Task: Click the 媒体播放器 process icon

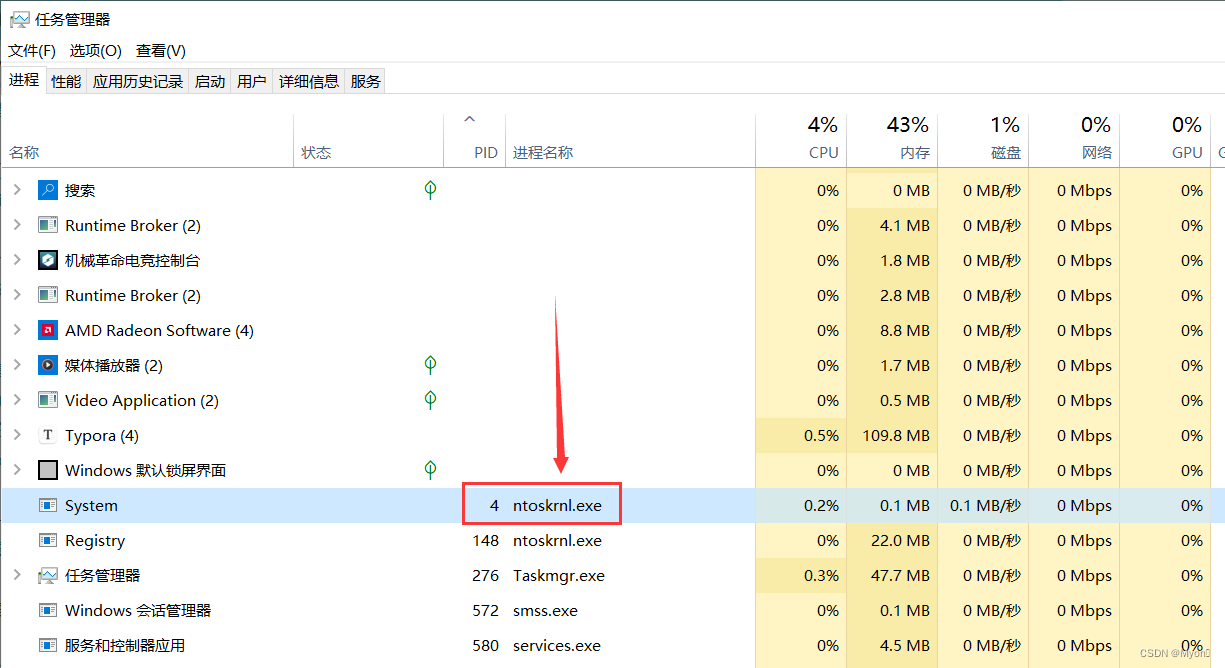Action: click(48, 365)
